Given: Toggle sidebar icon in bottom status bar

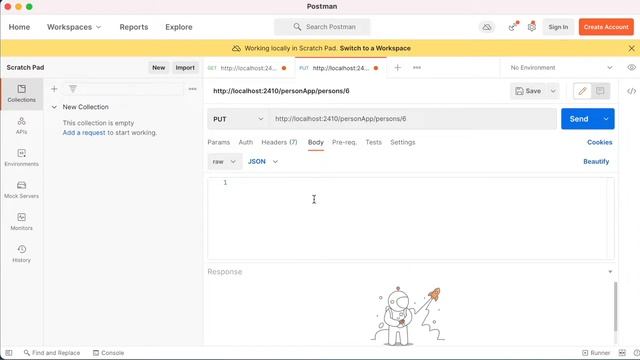Looking at the screenshot, I should pos(9,353).
